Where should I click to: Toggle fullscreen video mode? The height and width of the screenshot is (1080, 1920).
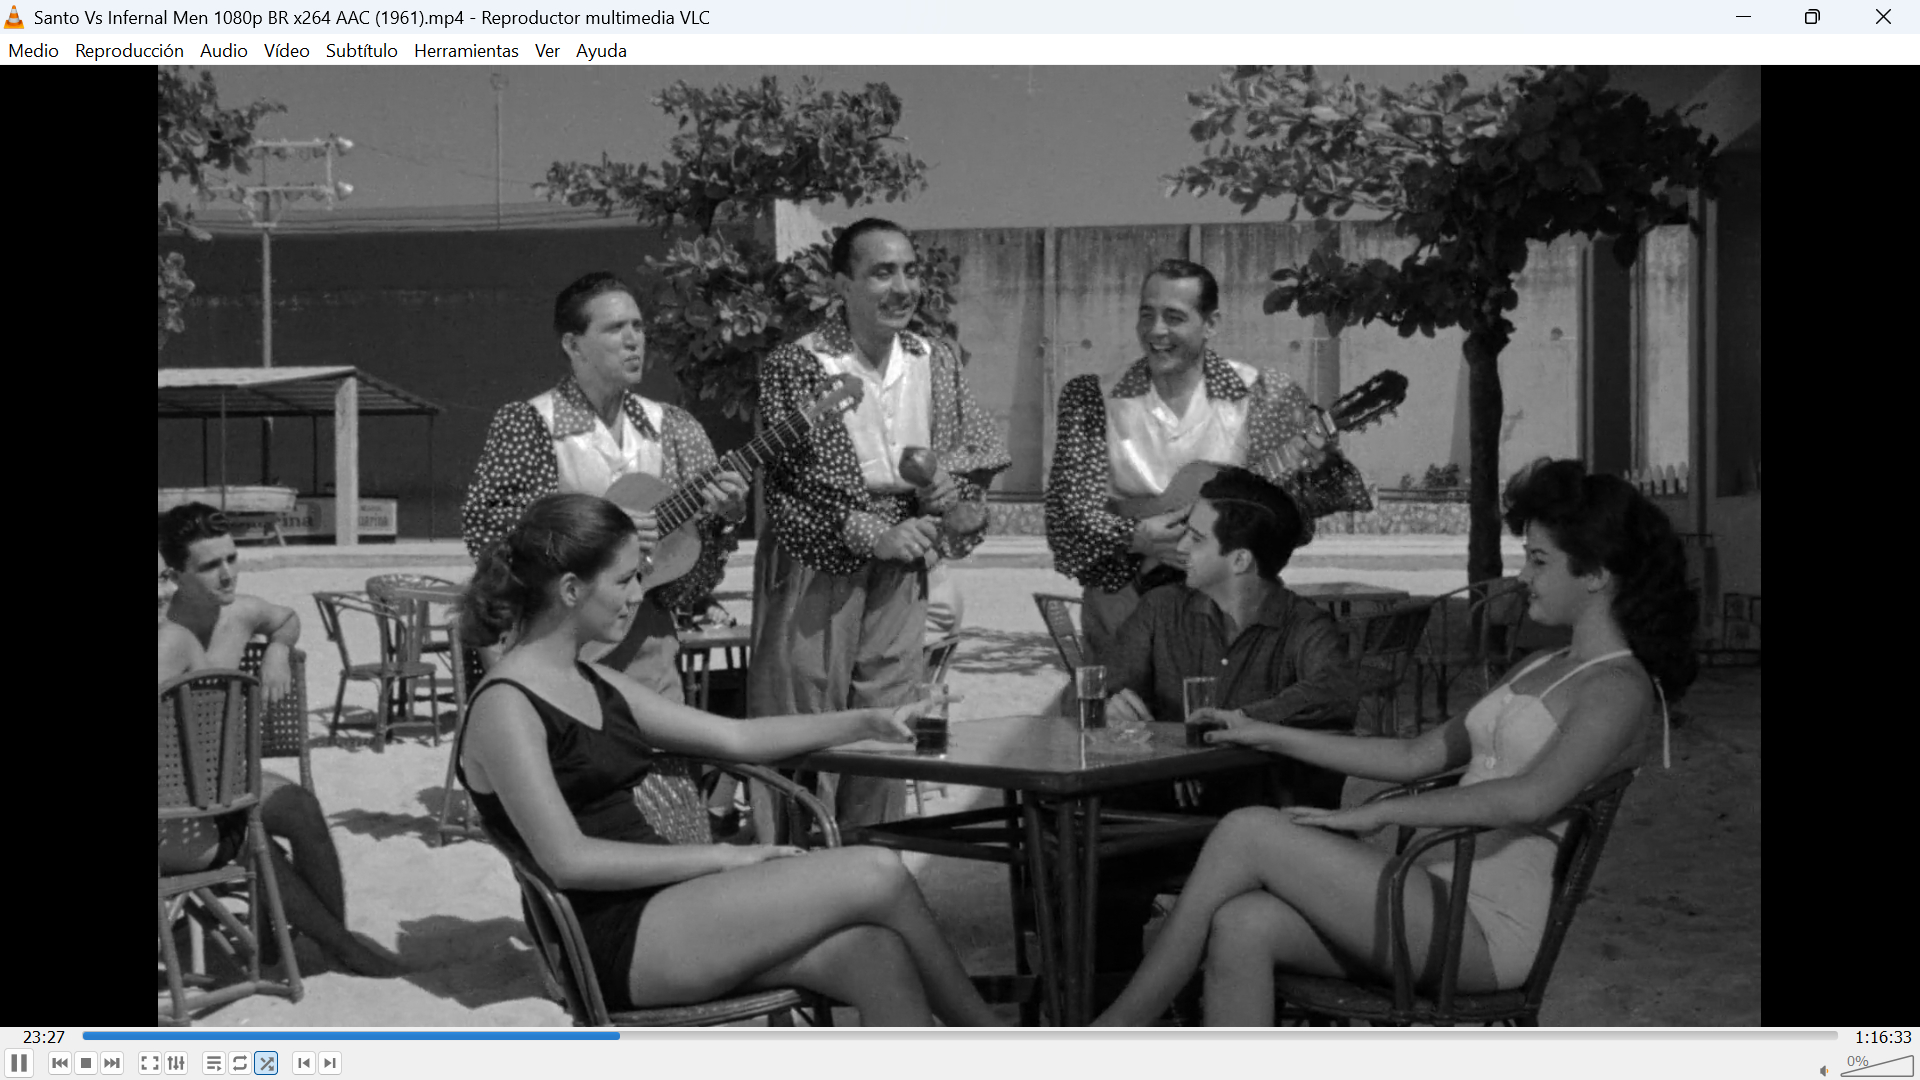tap(150, 1063)
